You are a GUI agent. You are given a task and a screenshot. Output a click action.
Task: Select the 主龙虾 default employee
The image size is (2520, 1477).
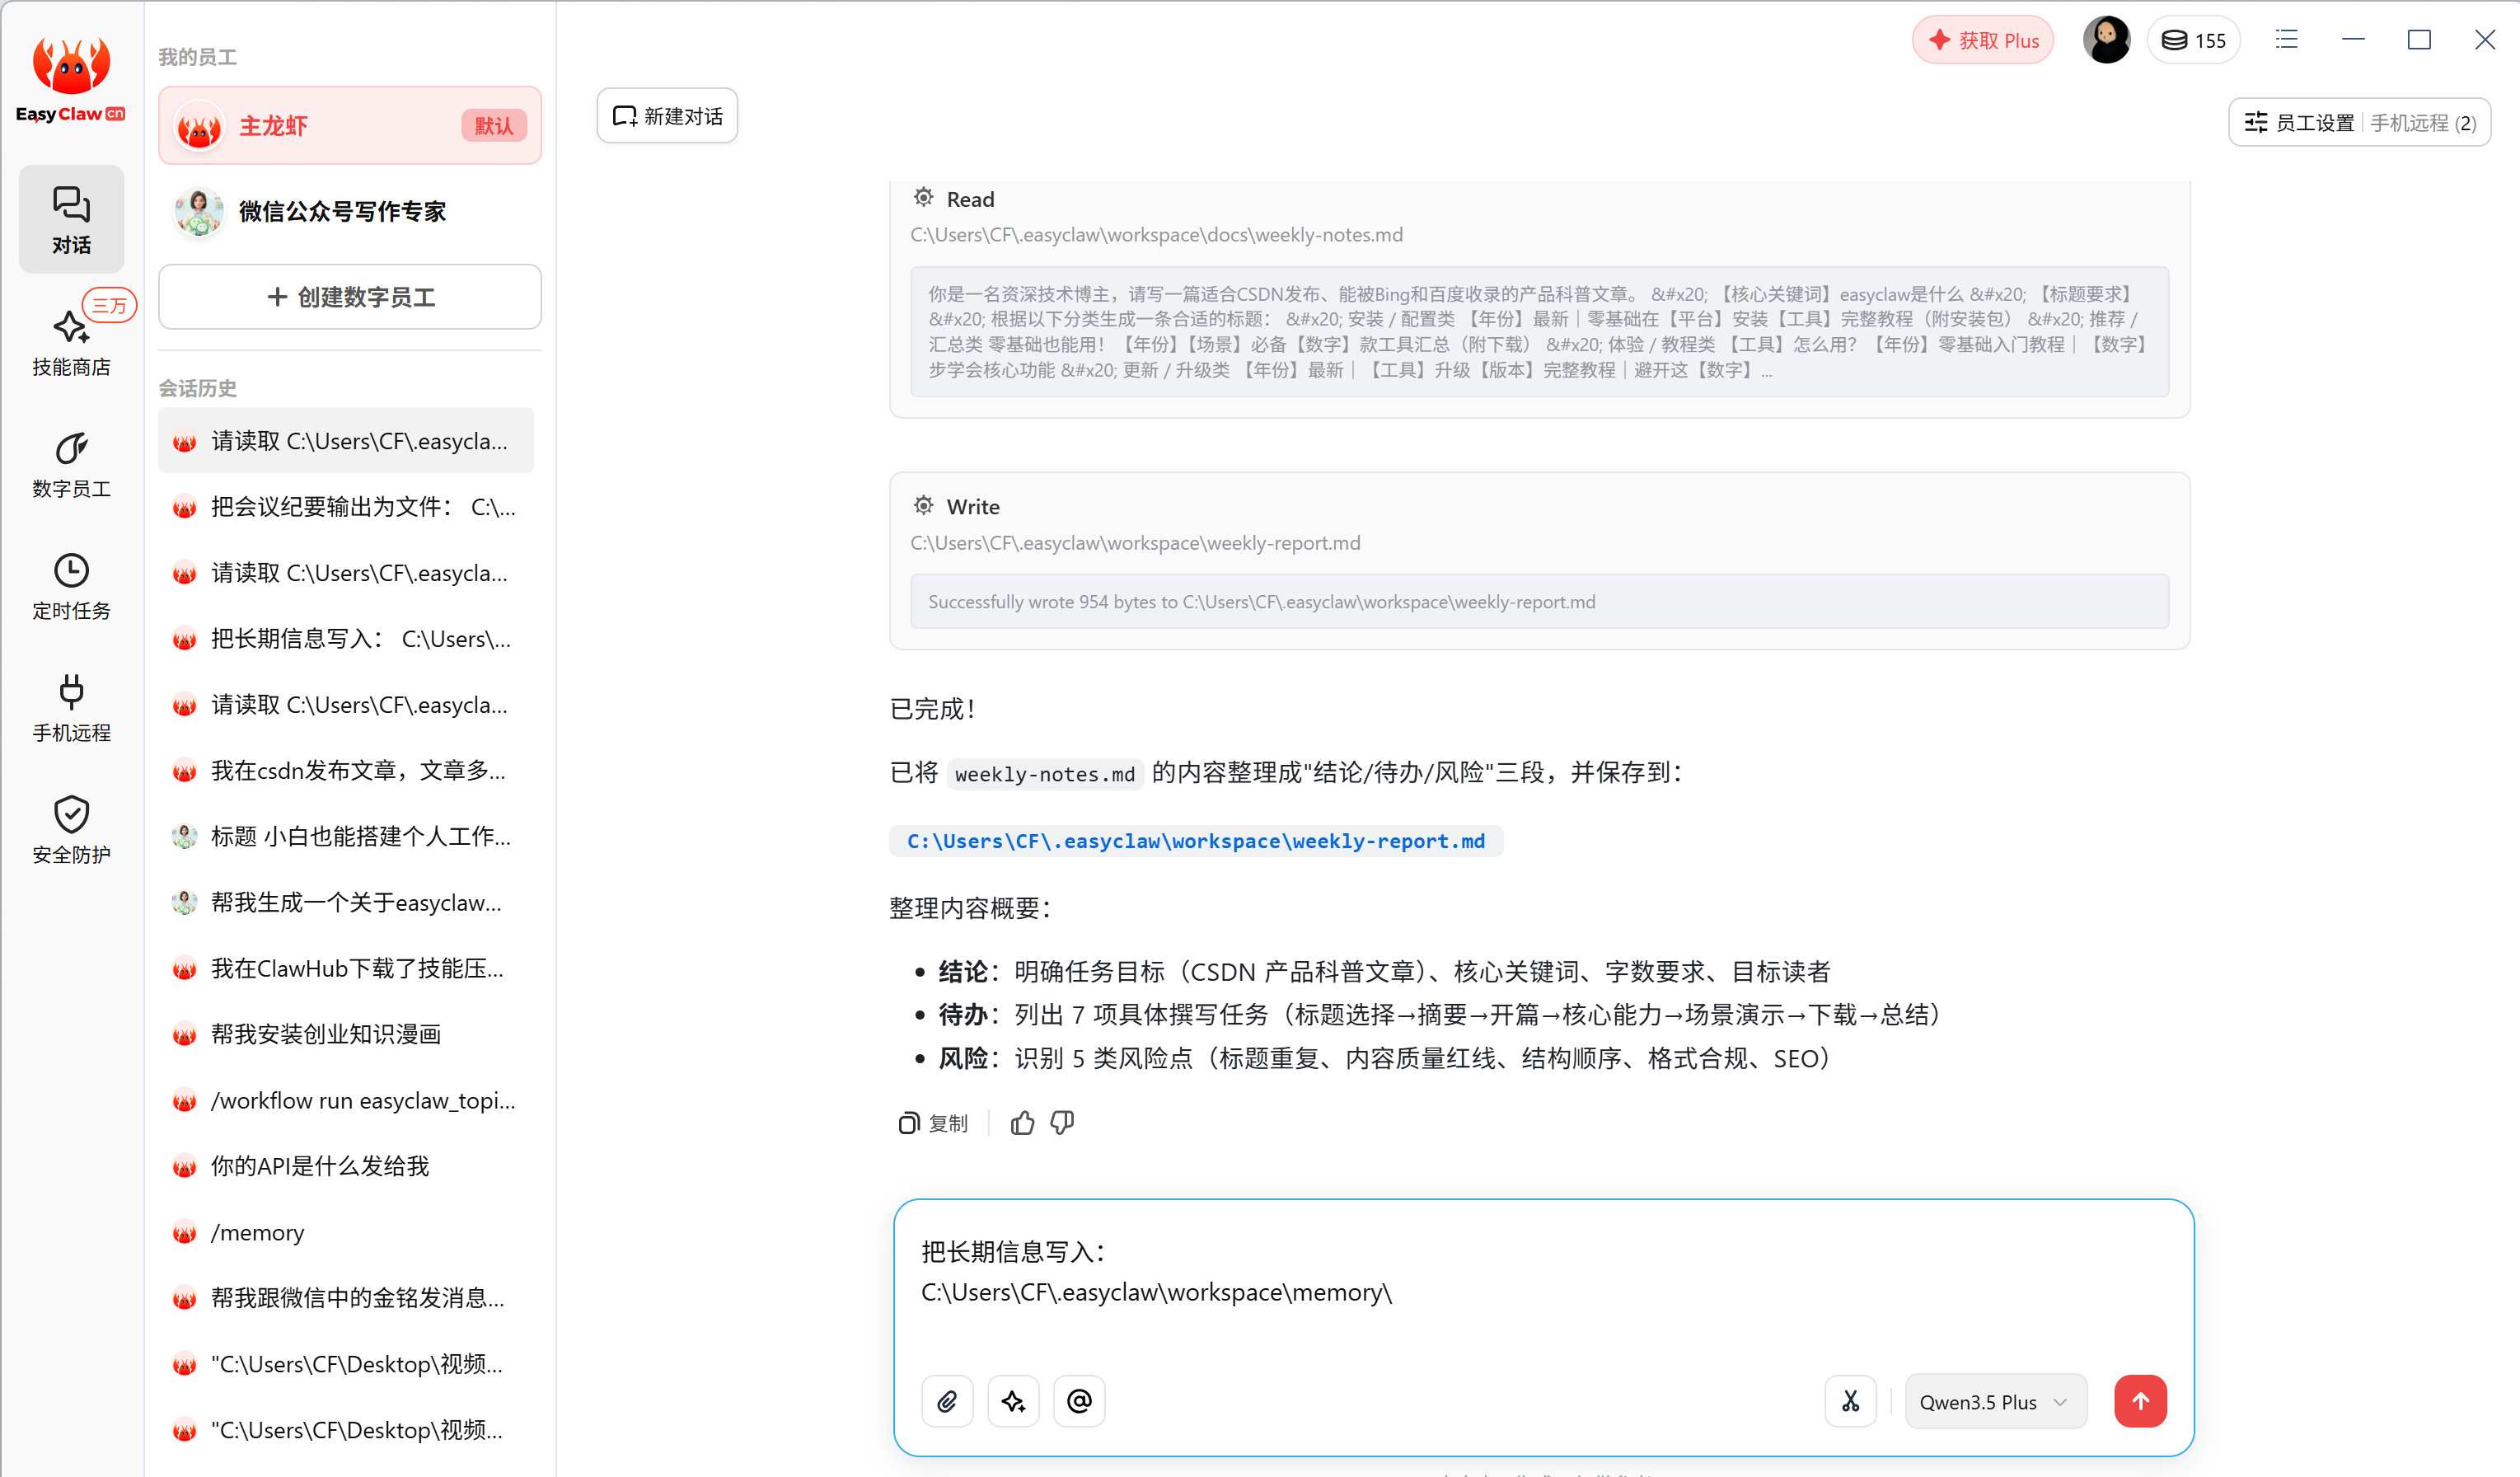pyautogui.click(x=350, y=126)
